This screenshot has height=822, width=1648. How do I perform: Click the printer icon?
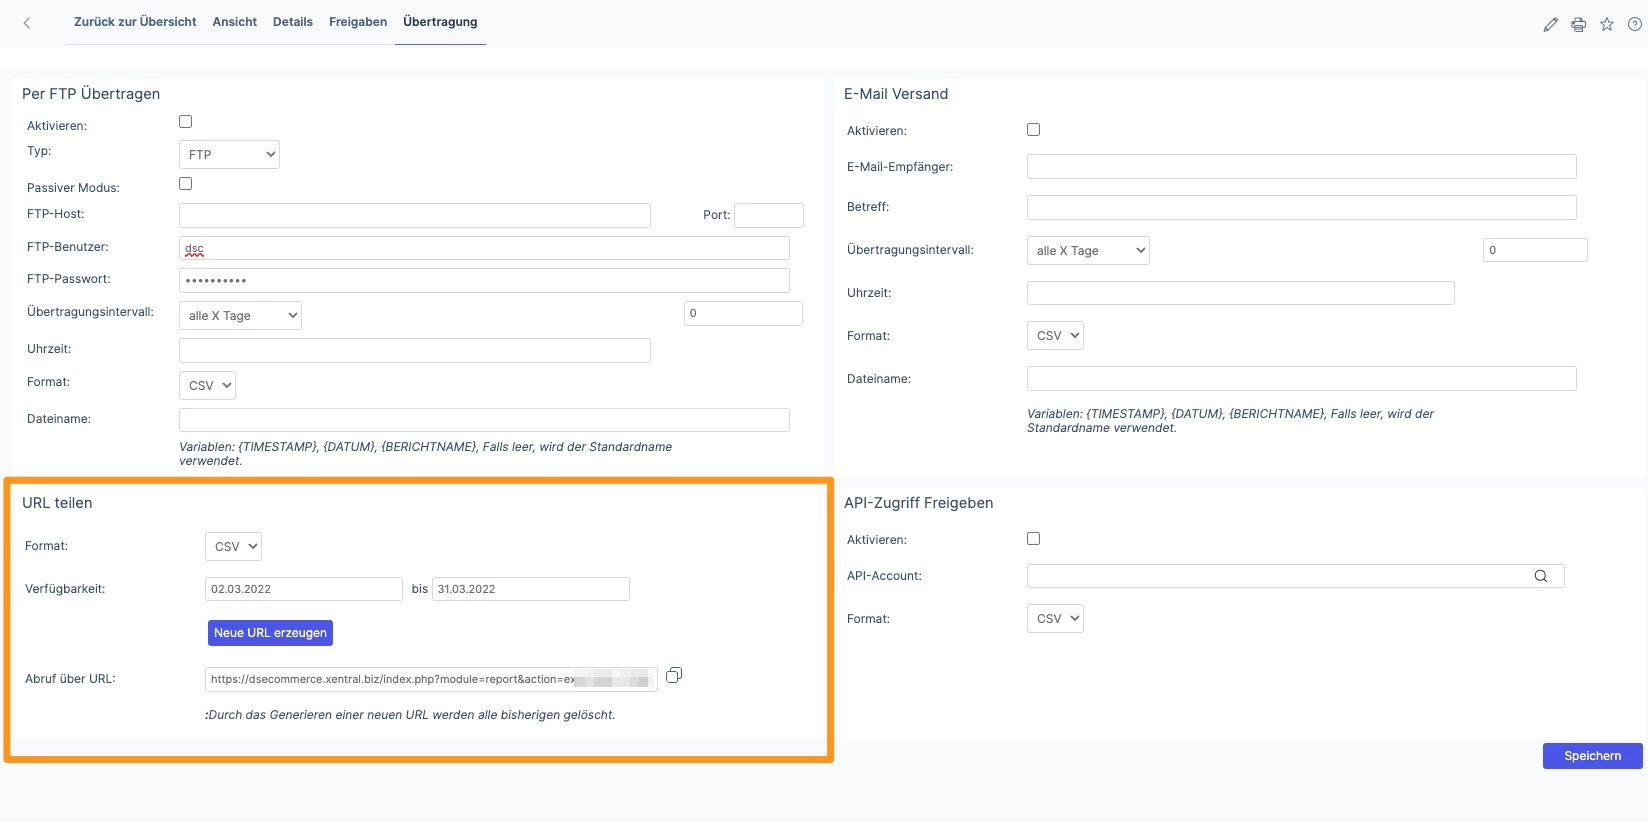[x=1578, y=24]
